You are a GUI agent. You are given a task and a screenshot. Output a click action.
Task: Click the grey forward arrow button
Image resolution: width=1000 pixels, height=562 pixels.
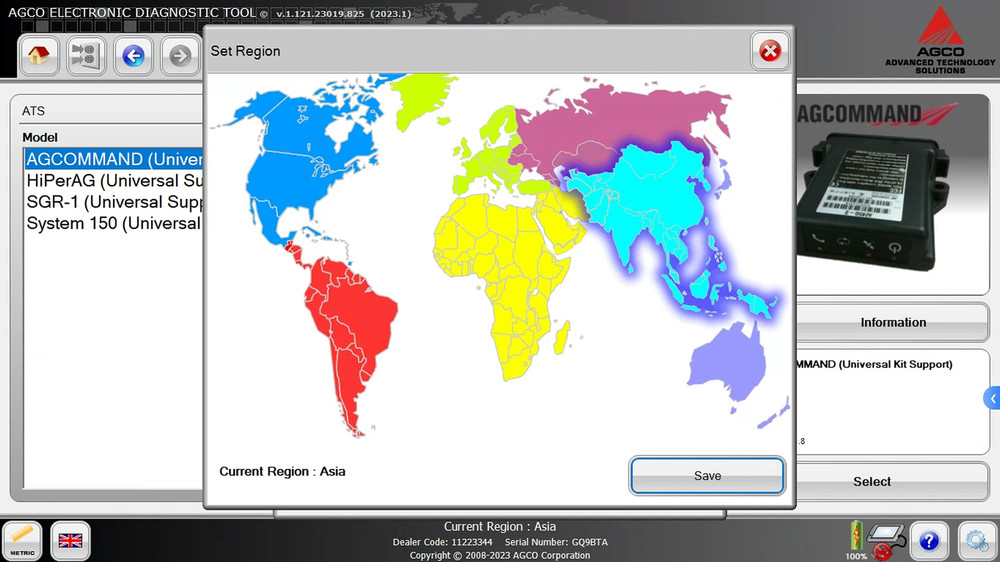[x=180, y=56]
